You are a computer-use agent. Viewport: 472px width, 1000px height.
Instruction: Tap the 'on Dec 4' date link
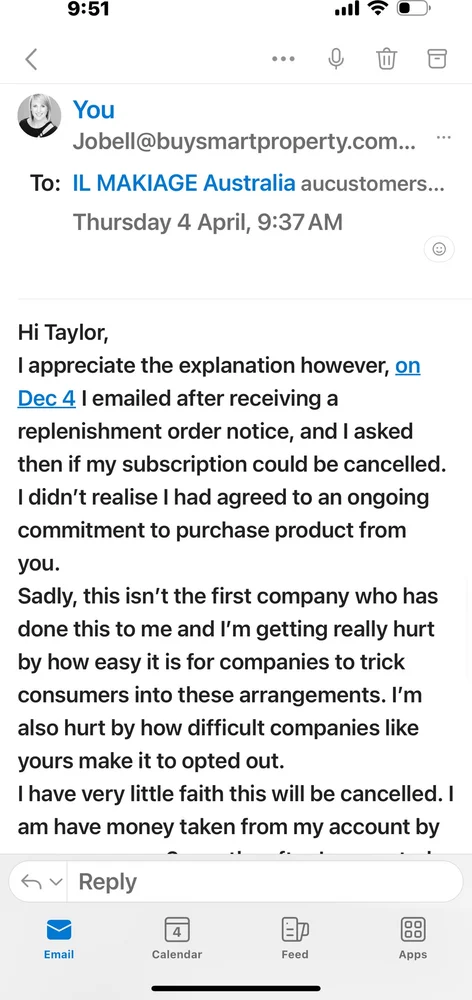click(x=219, y=382)
